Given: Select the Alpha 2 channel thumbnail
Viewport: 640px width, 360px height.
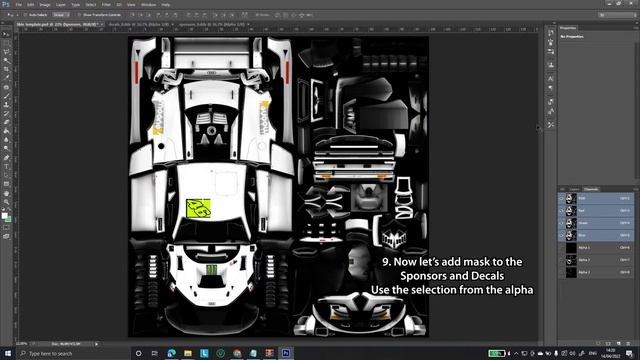Looking at the screenshot, I should coord(571,260).
